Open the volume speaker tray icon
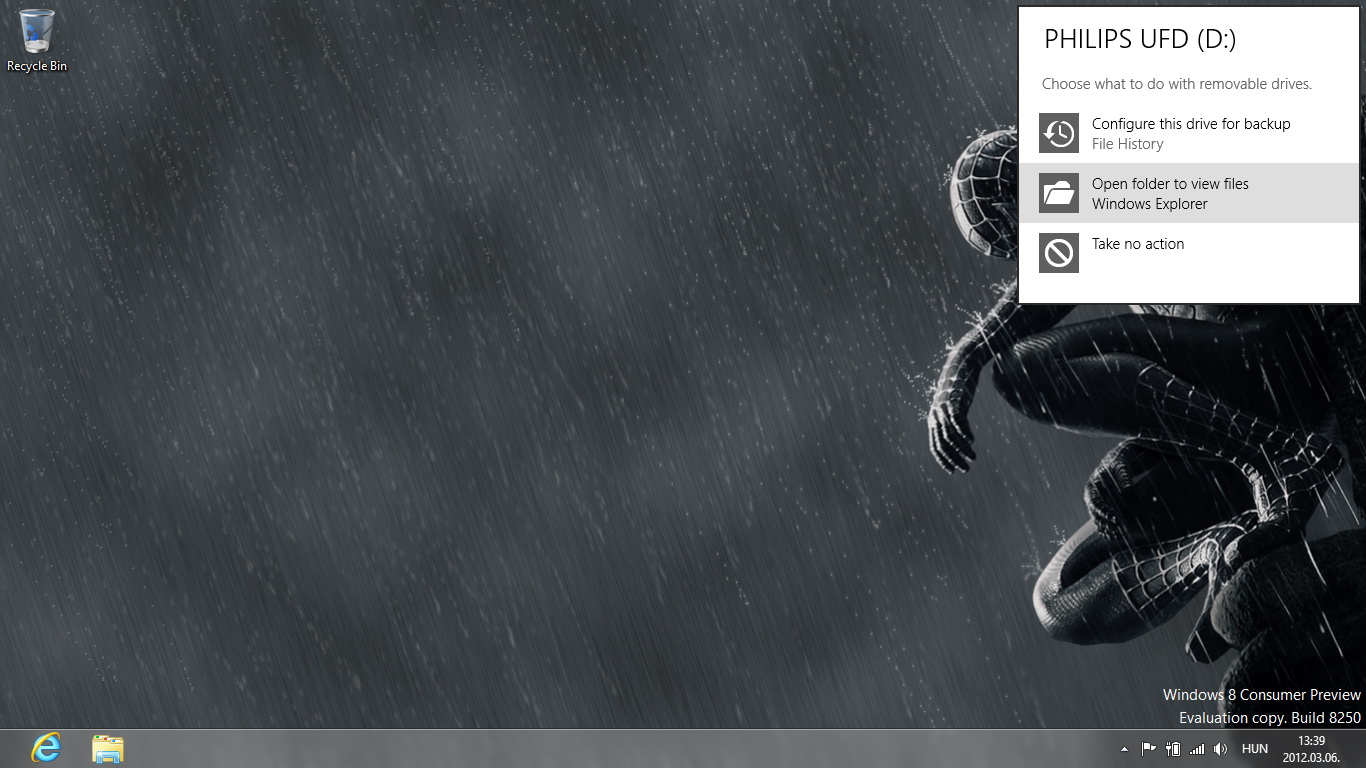The image size is (1366, 768). click(x=1220, y=748)
